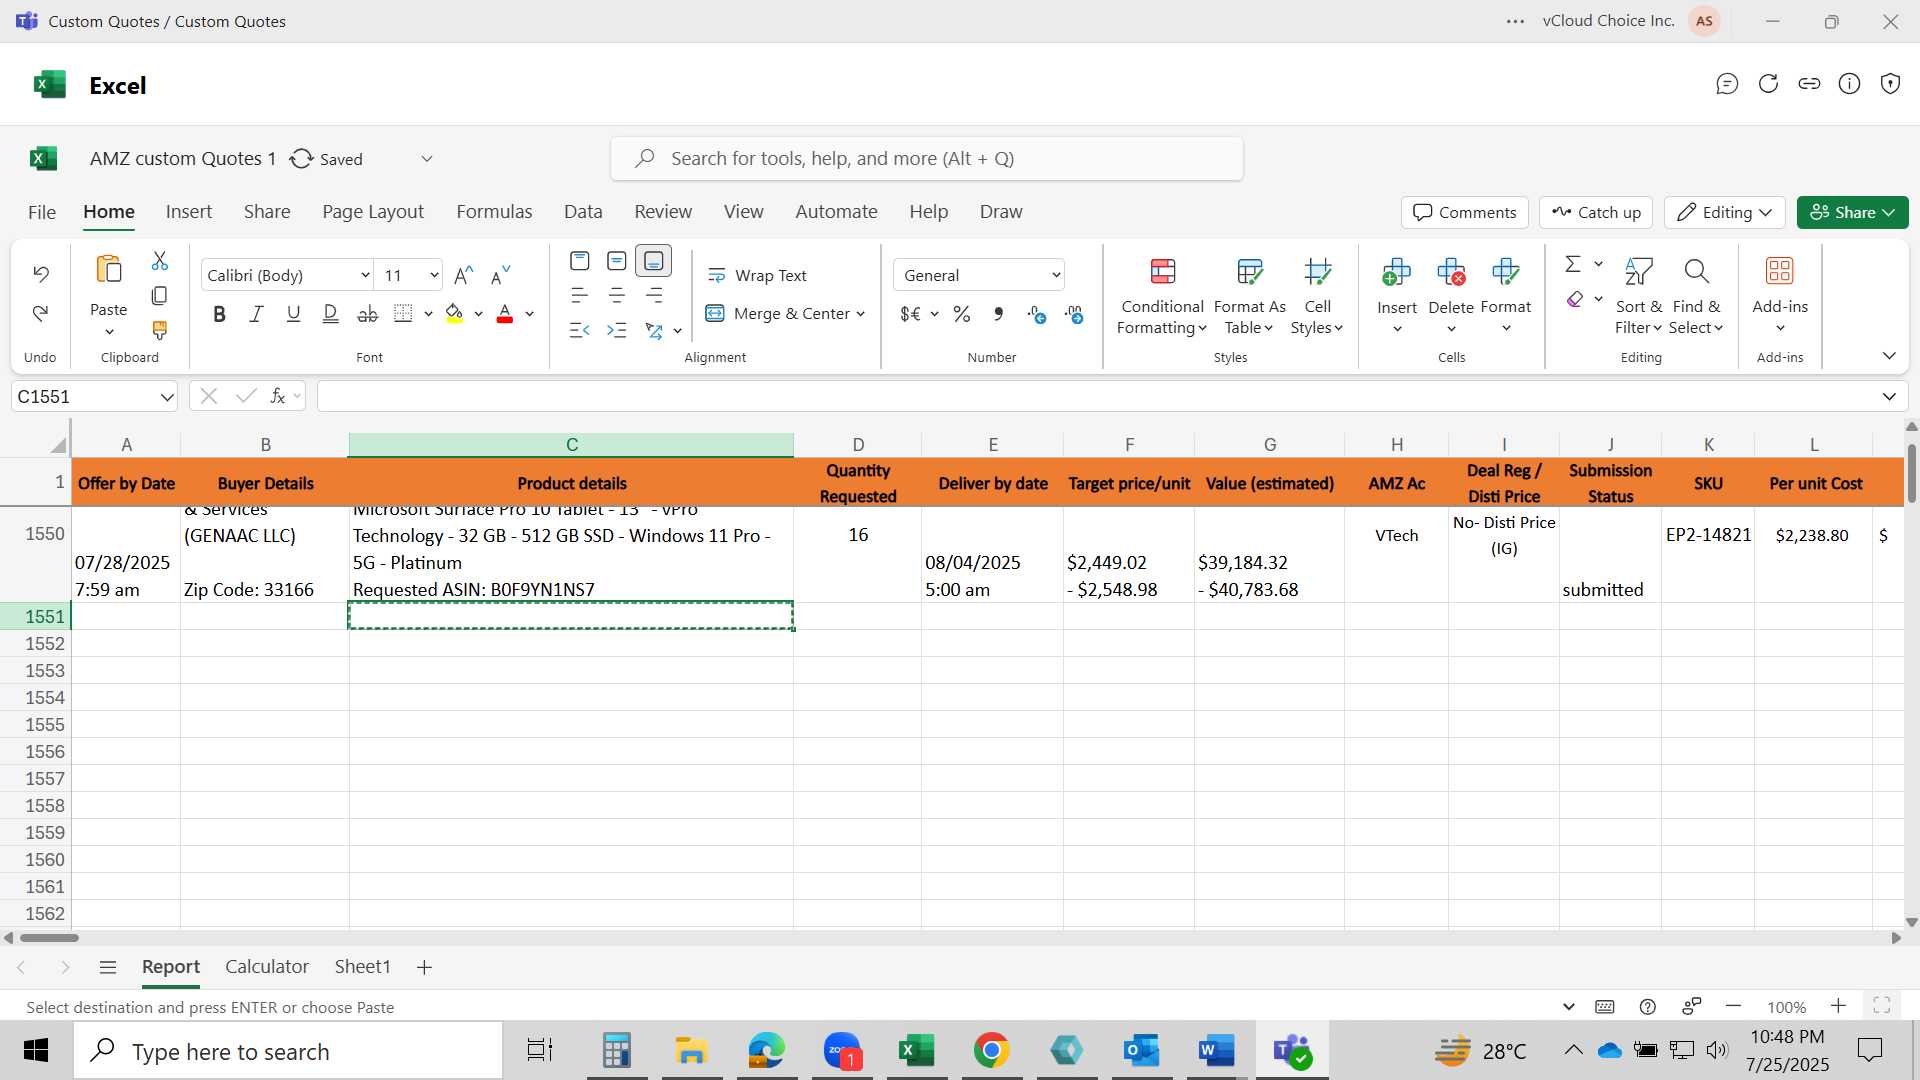Open the Editing mode dropdown
The image size is (1920, 1080).
click(1725, 212)
